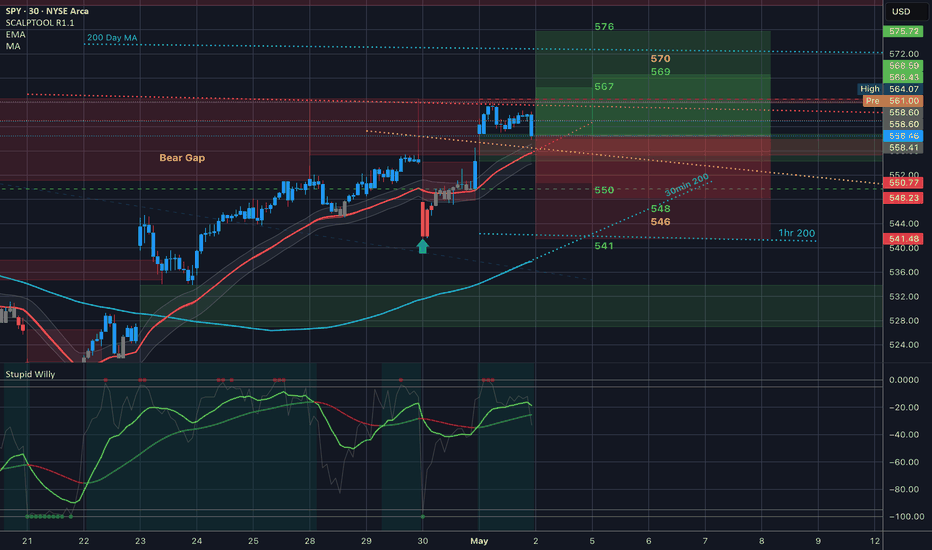Click −80.00 on the Willy scale
The width and height of the screenshot is (932, 550).
903,489
